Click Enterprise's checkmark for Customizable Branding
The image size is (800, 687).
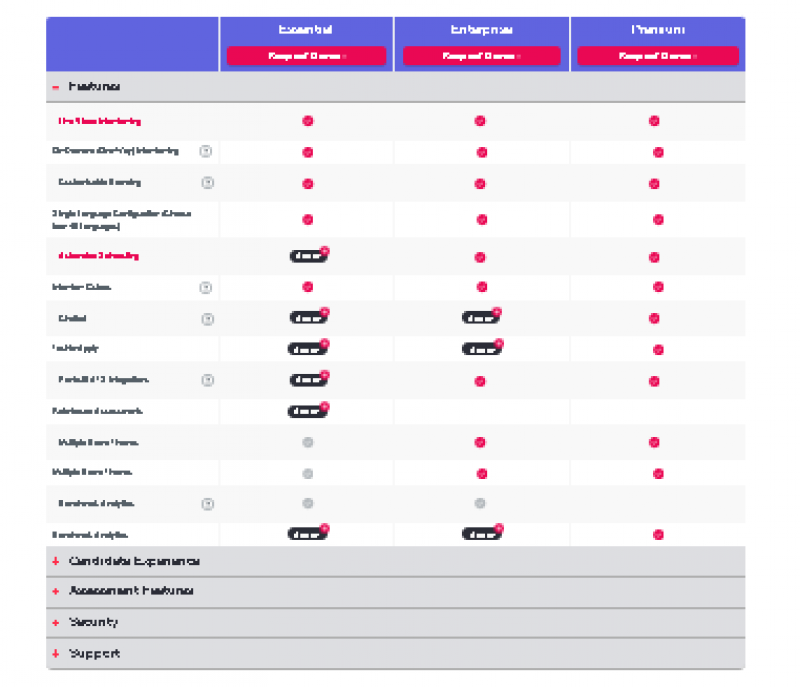tap(481, 183)
